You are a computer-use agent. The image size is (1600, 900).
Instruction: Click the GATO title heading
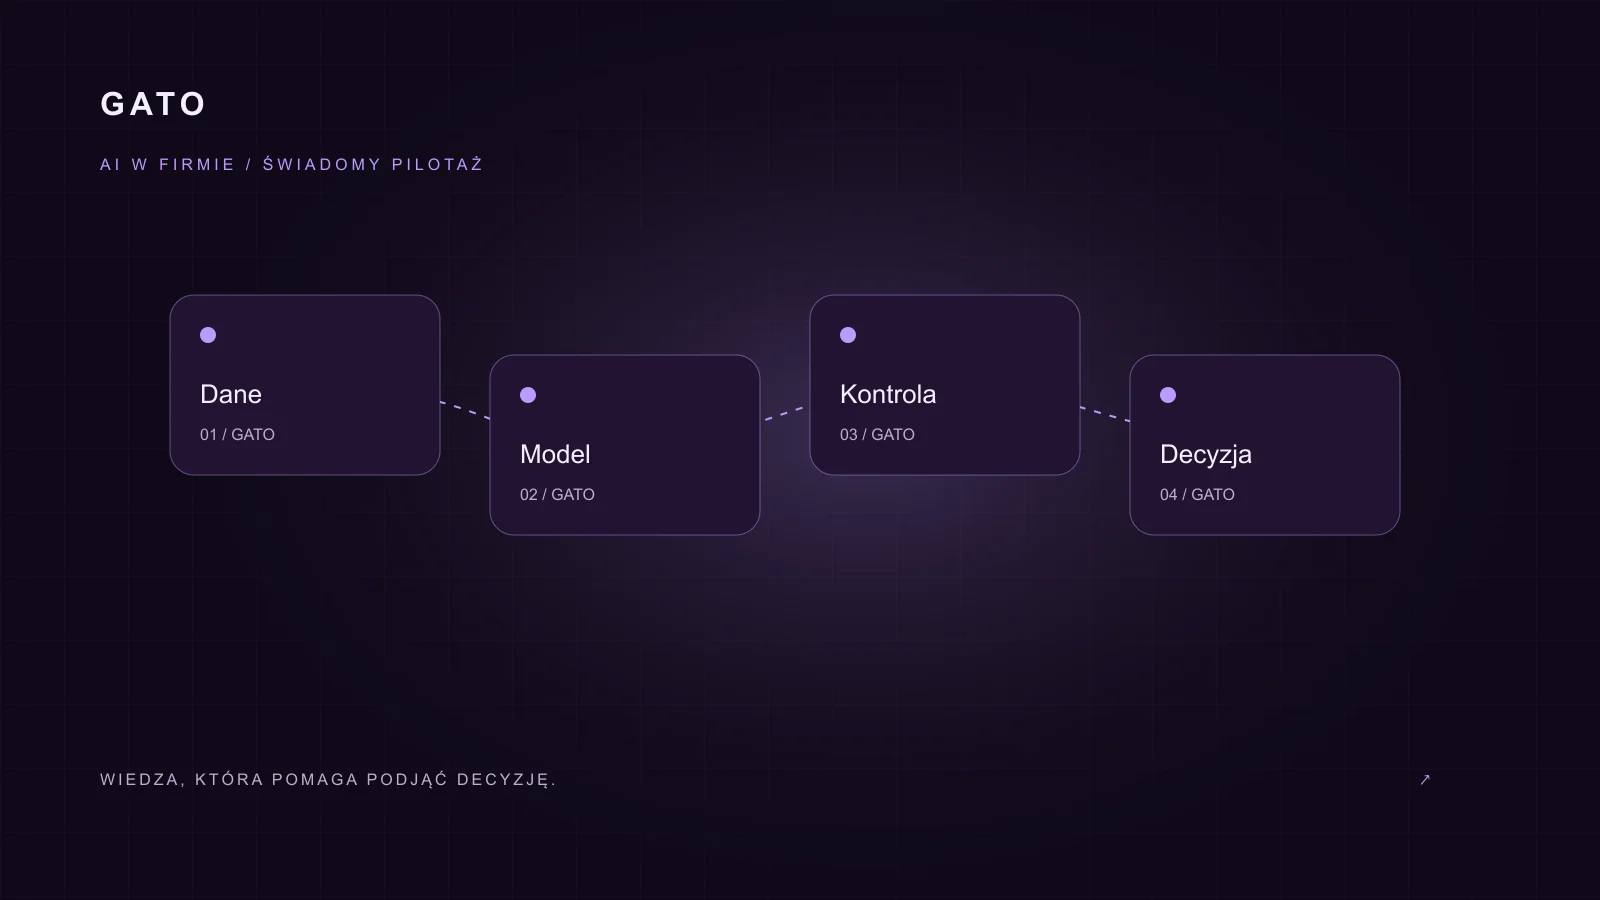(153, 104)
